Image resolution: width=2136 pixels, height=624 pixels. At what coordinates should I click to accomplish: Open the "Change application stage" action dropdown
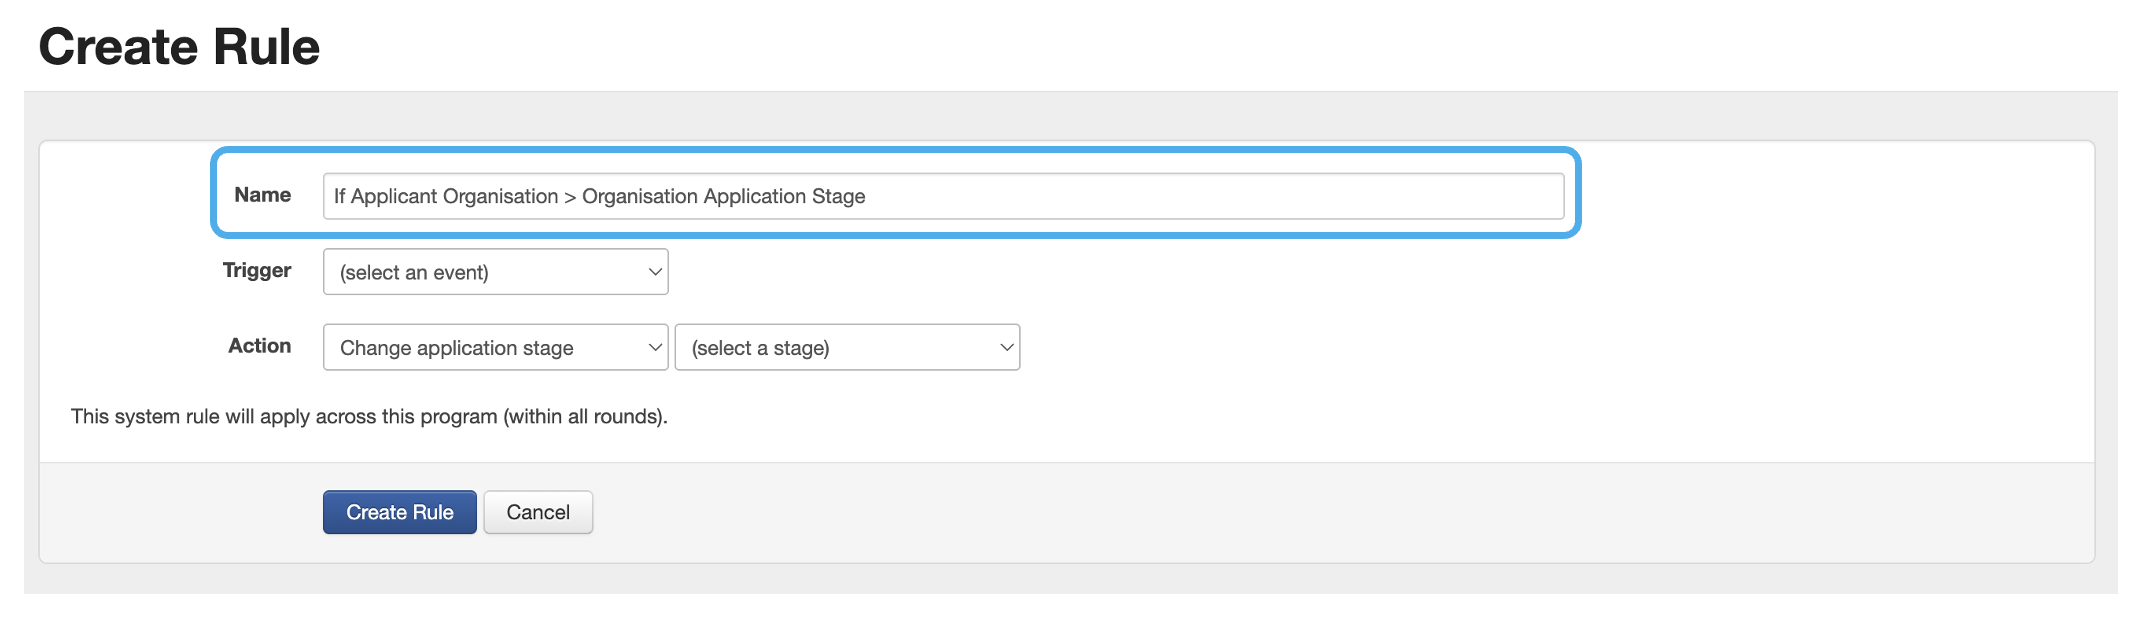495,348
